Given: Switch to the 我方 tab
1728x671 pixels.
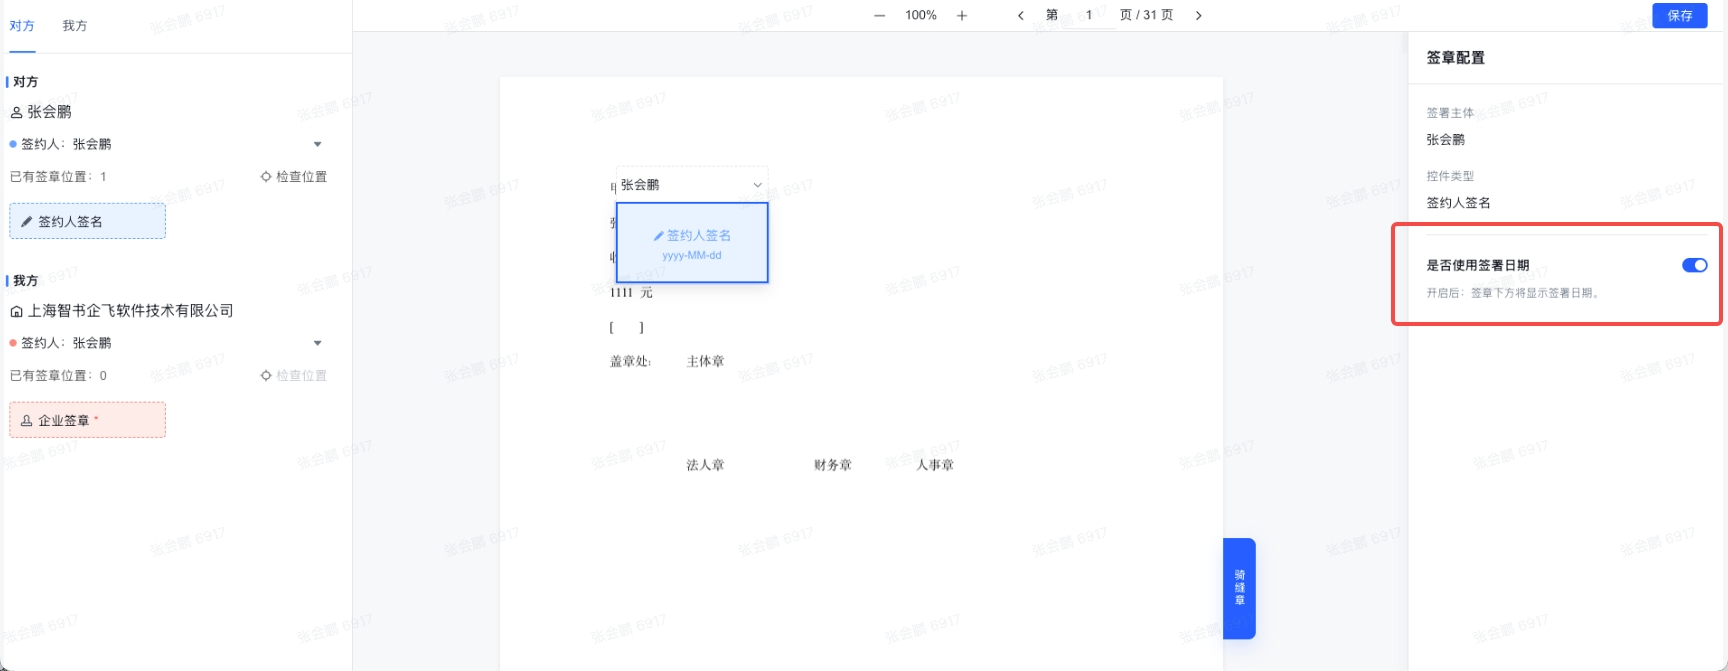Looking at the screenshot, I should pos(75,26).
